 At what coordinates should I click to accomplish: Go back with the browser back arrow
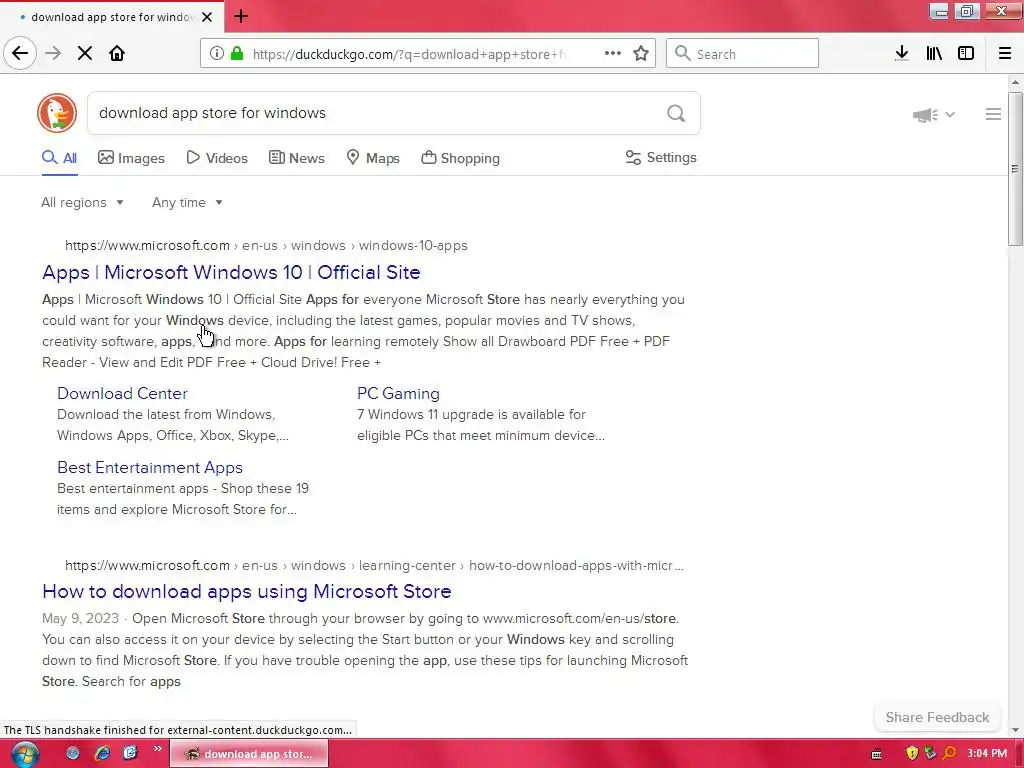click(20, 53)
